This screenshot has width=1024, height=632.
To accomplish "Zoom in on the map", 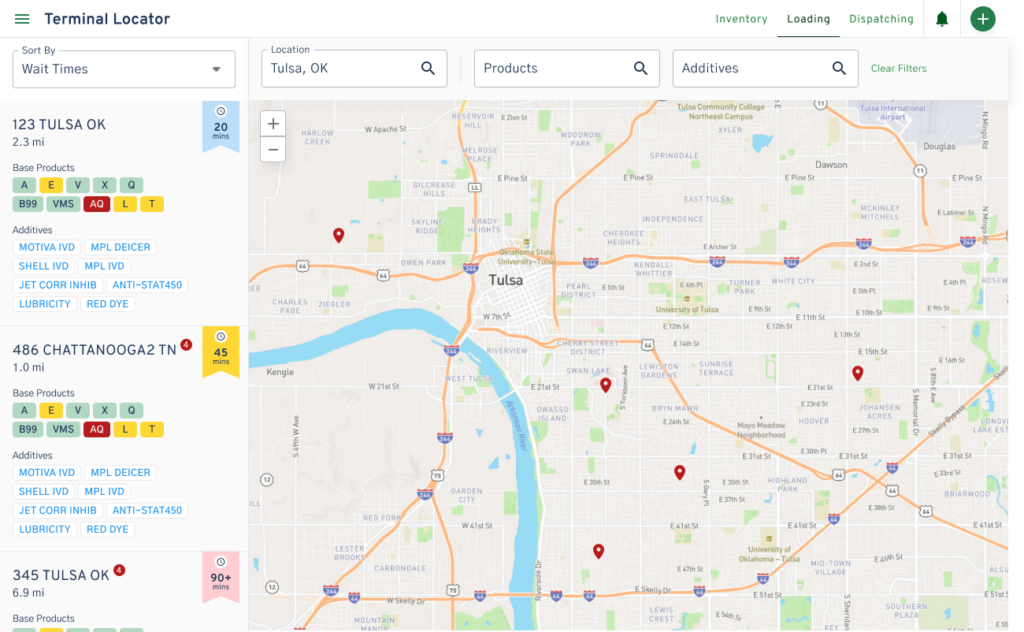I will 273,123.
